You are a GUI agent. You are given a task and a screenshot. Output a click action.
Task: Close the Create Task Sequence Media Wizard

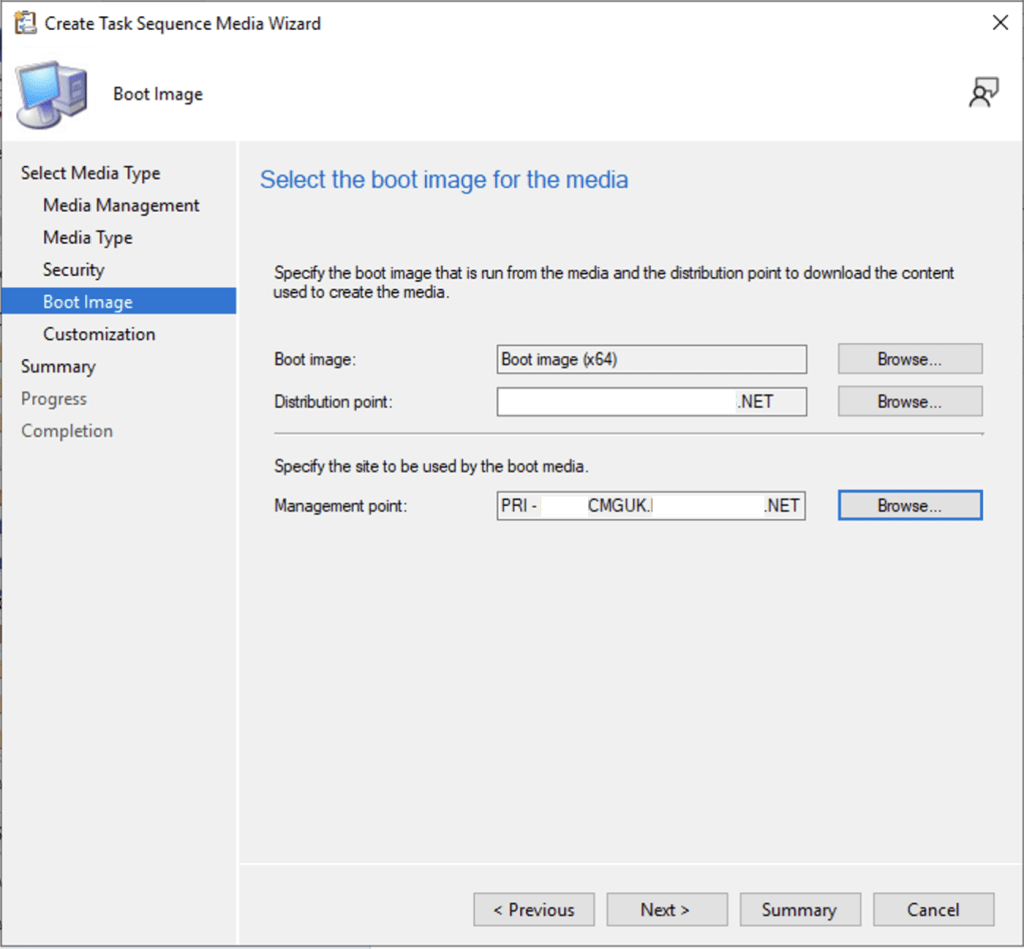pos(999,23)
